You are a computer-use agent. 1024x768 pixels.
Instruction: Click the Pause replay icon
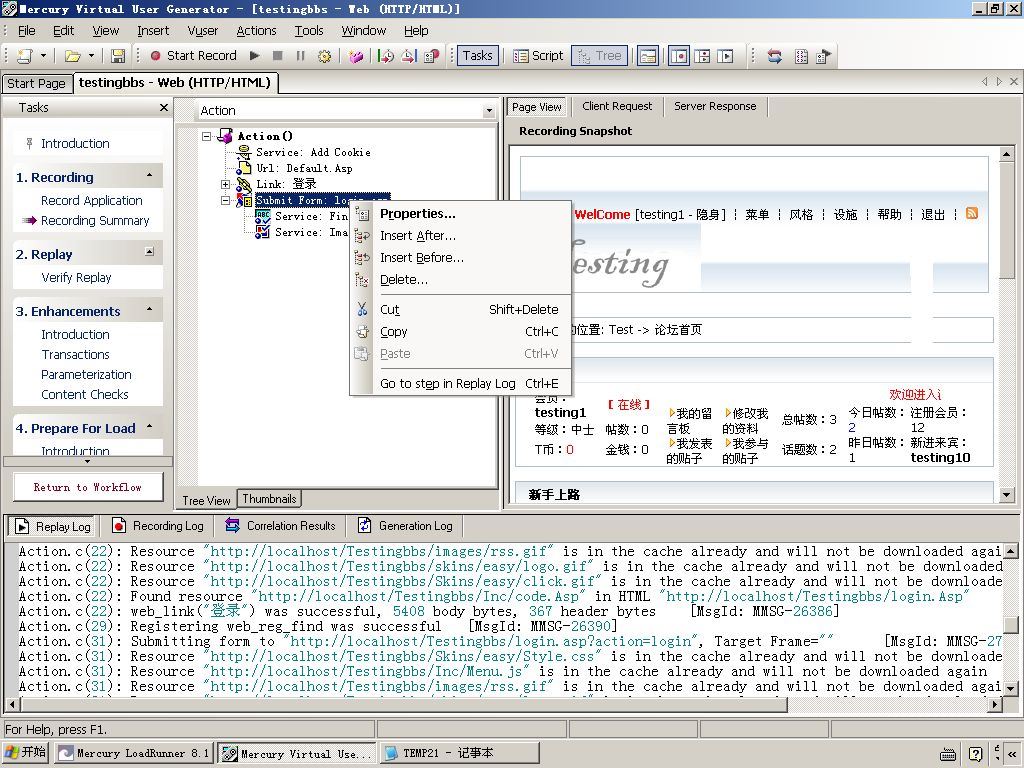coord(300,56)
